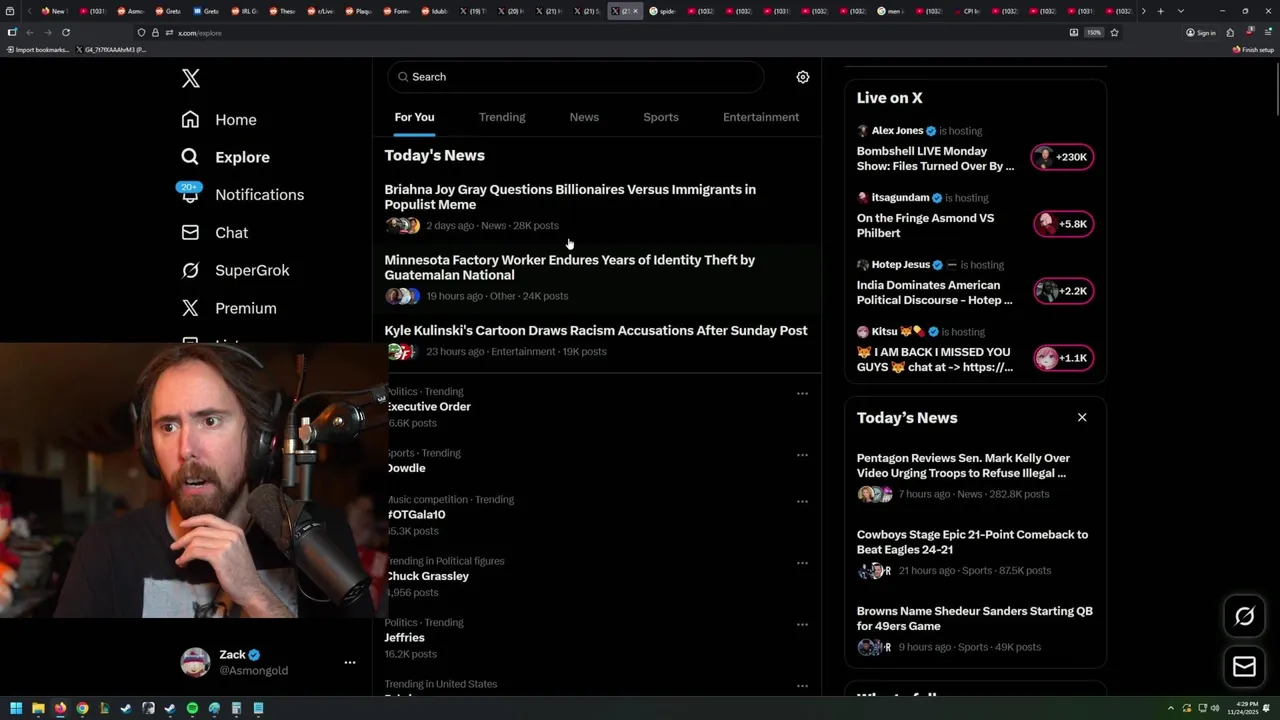Open Minnesota Factory Worker identity theft story

[x=596, y=279]
